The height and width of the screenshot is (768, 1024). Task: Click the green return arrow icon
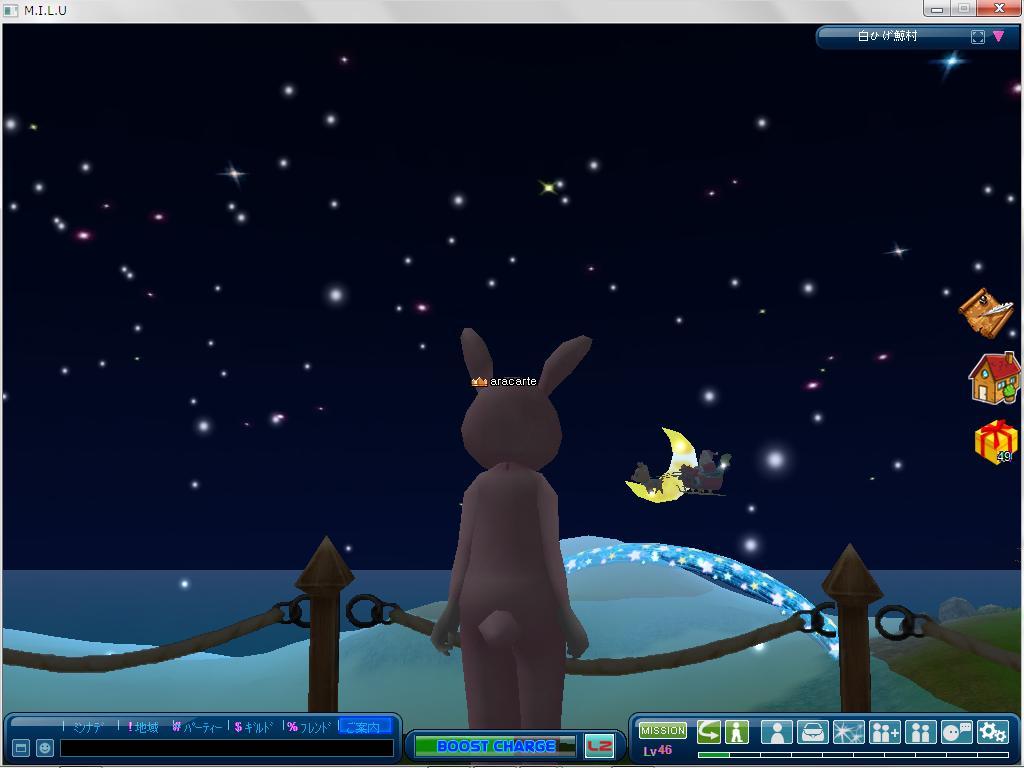[x=709, y=731]
